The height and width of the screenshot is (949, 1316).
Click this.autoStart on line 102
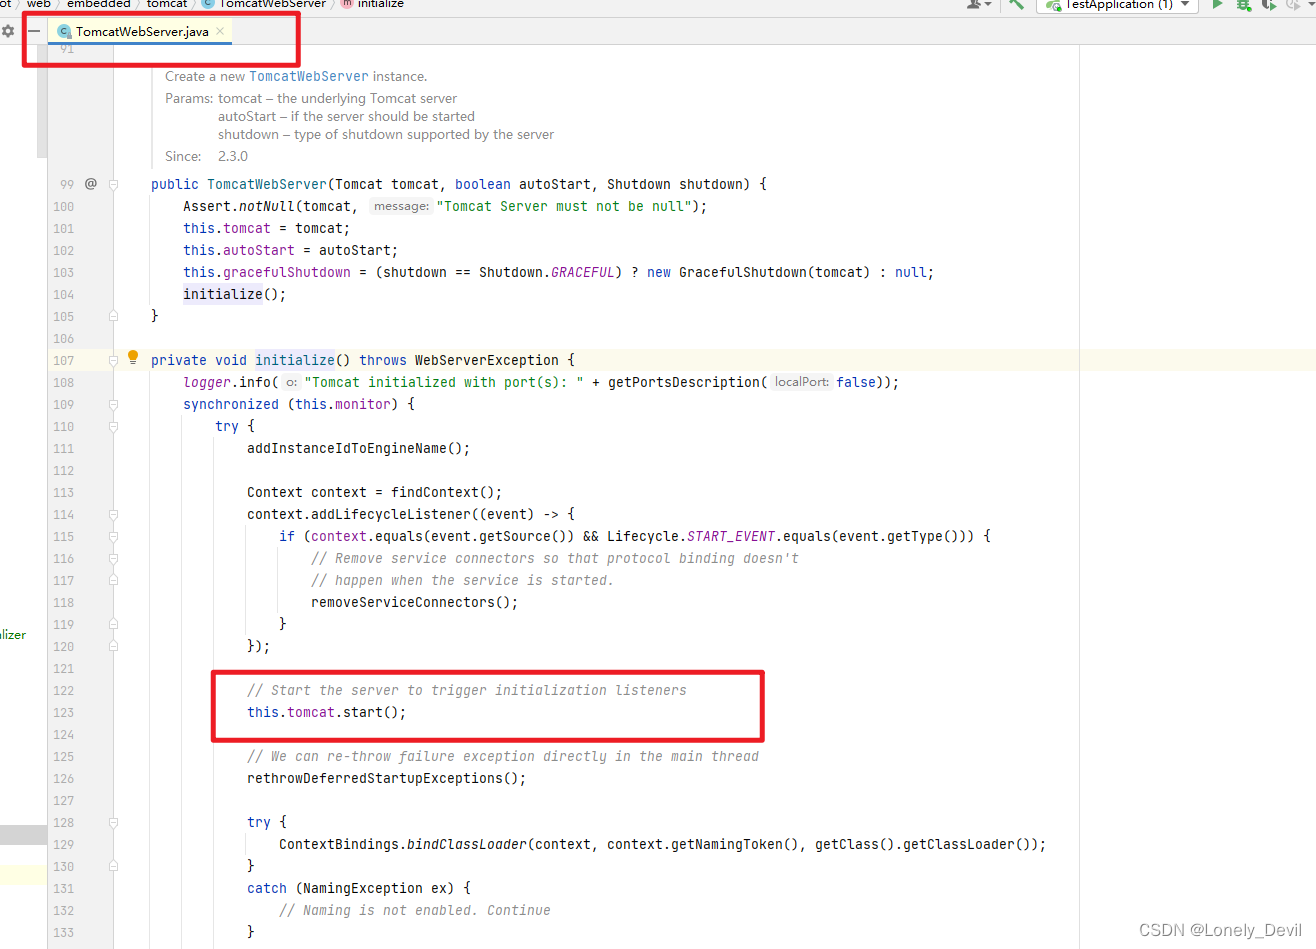click(239, 250)
